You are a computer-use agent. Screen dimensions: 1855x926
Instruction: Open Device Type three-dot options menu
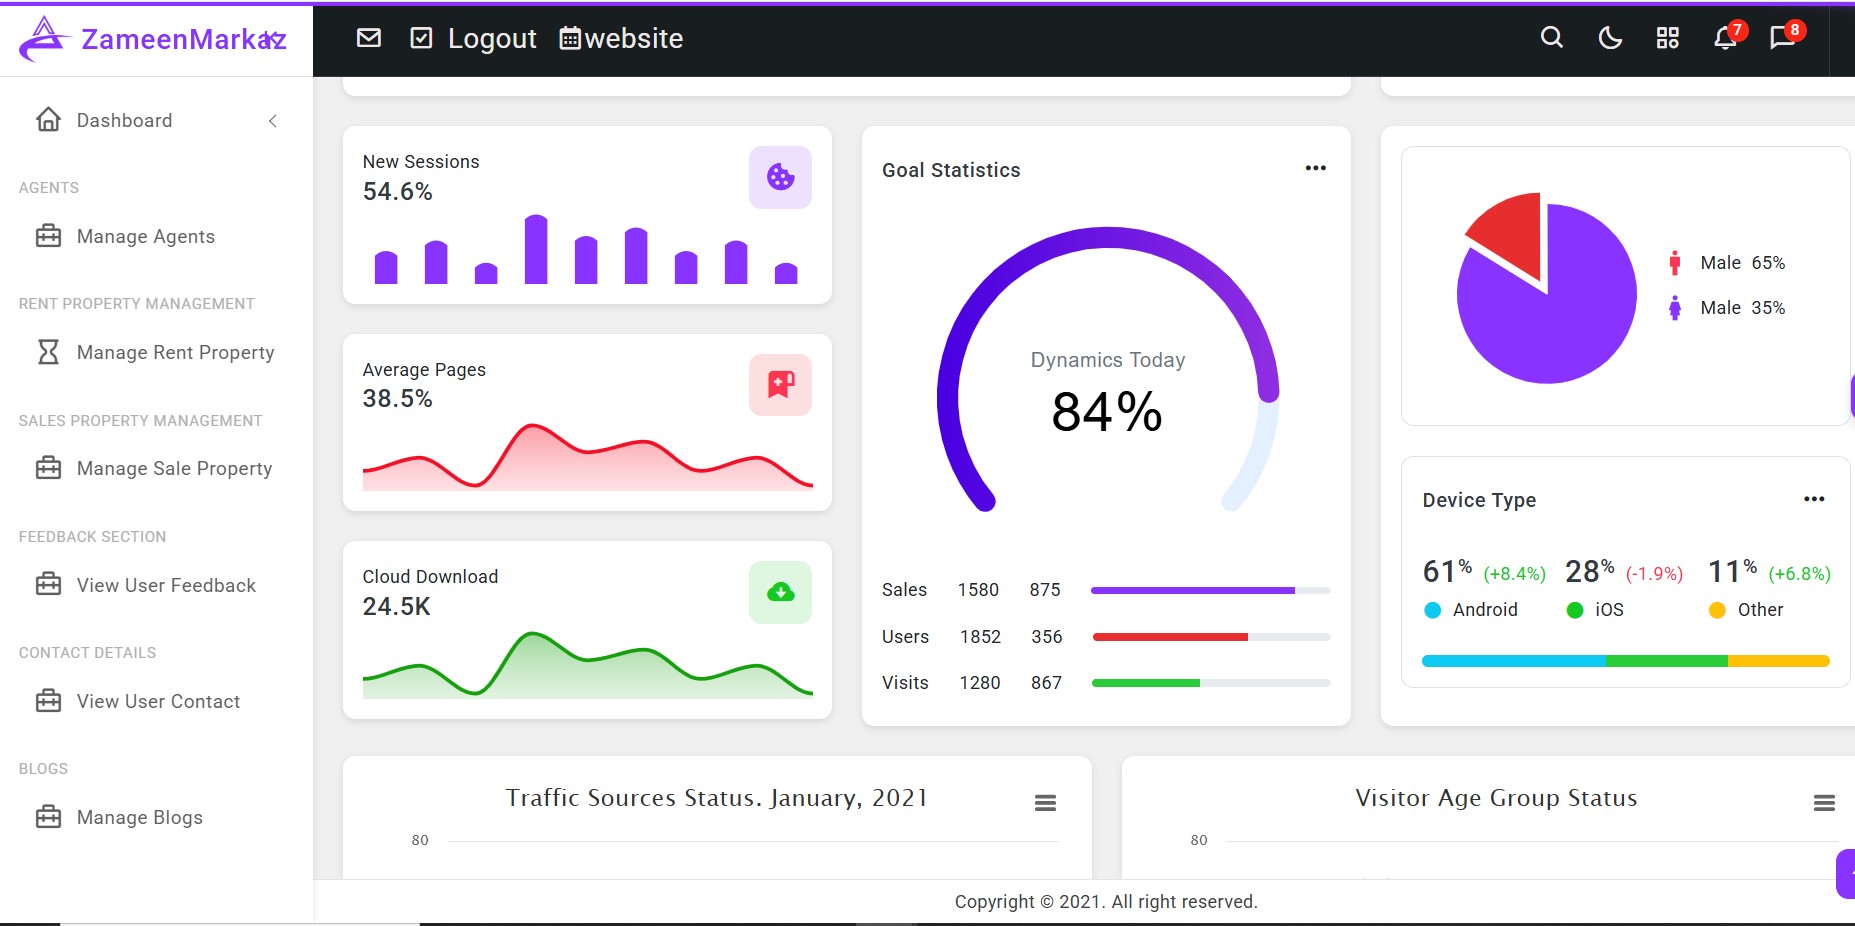click(1813, 499)
